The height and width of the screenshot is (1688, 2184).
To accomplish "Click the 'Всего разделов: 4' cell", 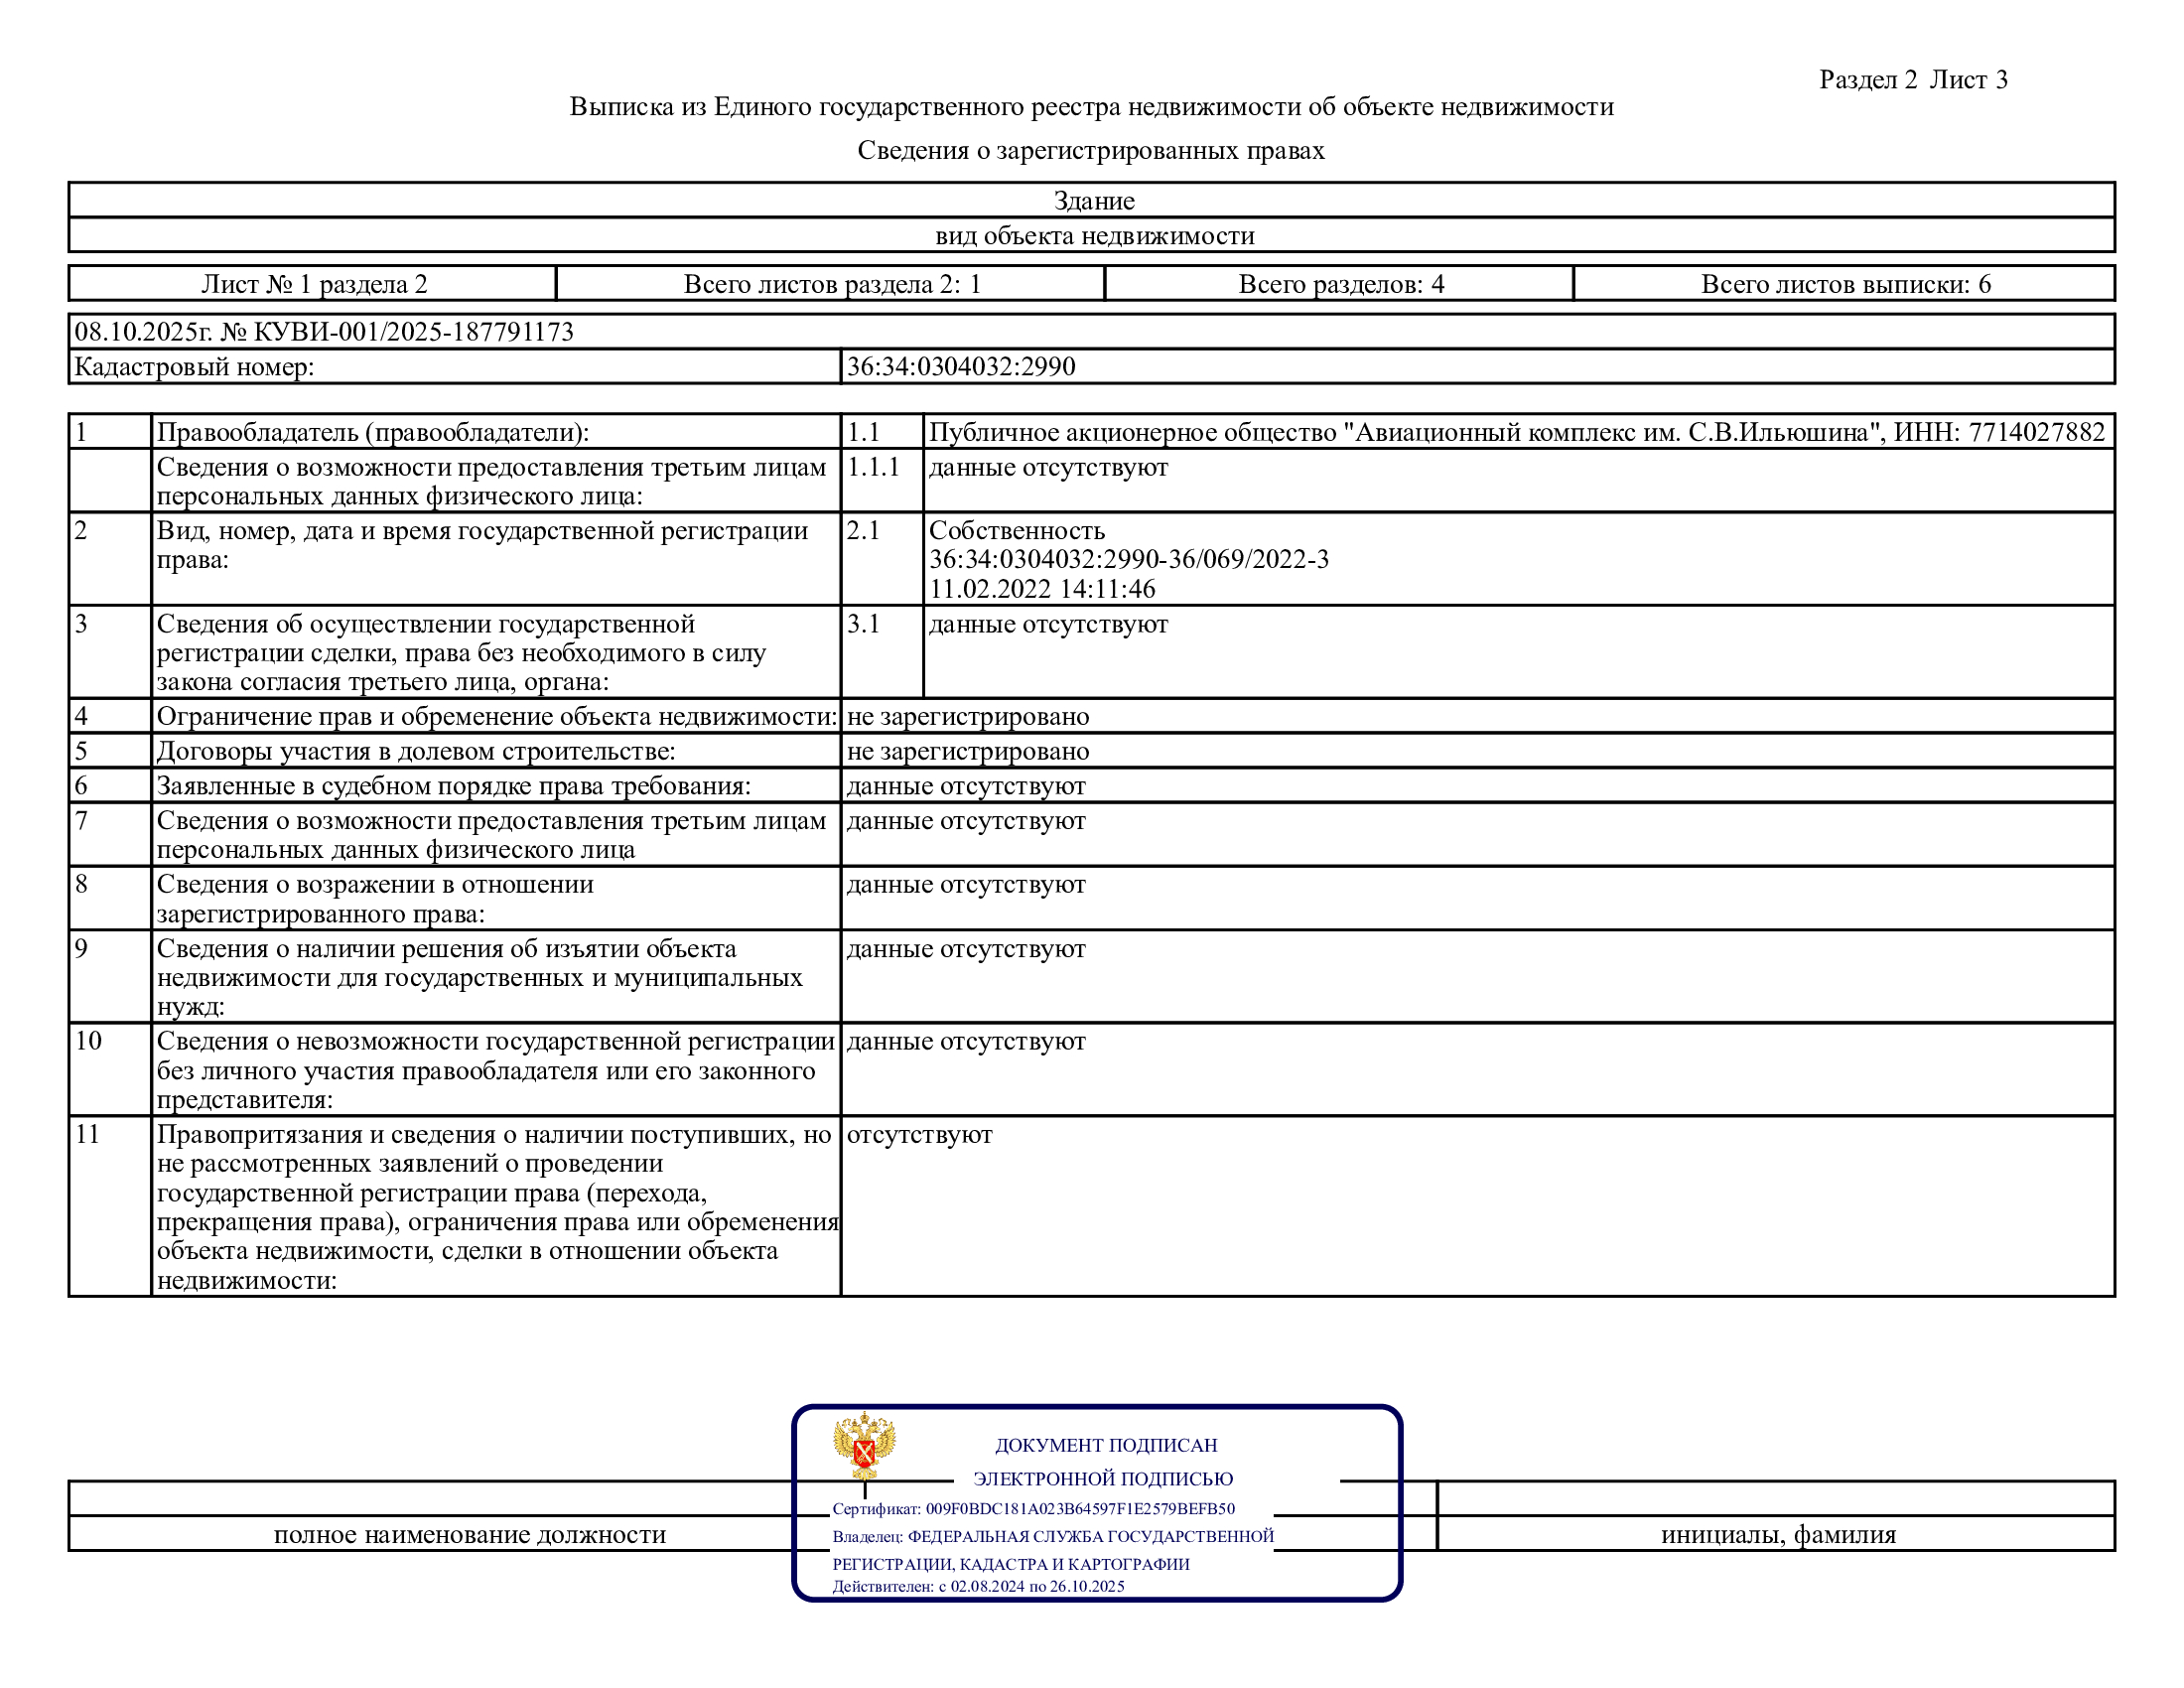I will 1340,284.
